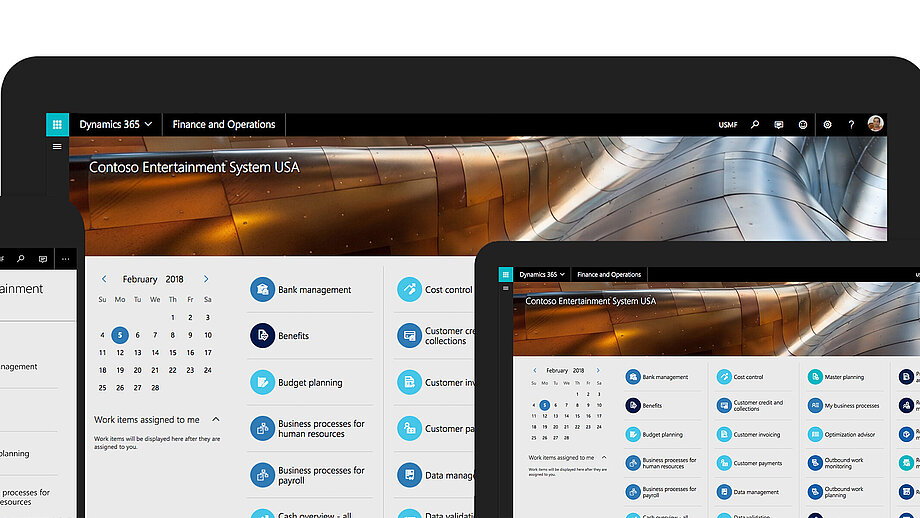Go to next month on large monitor calendar

coord(206,279)
